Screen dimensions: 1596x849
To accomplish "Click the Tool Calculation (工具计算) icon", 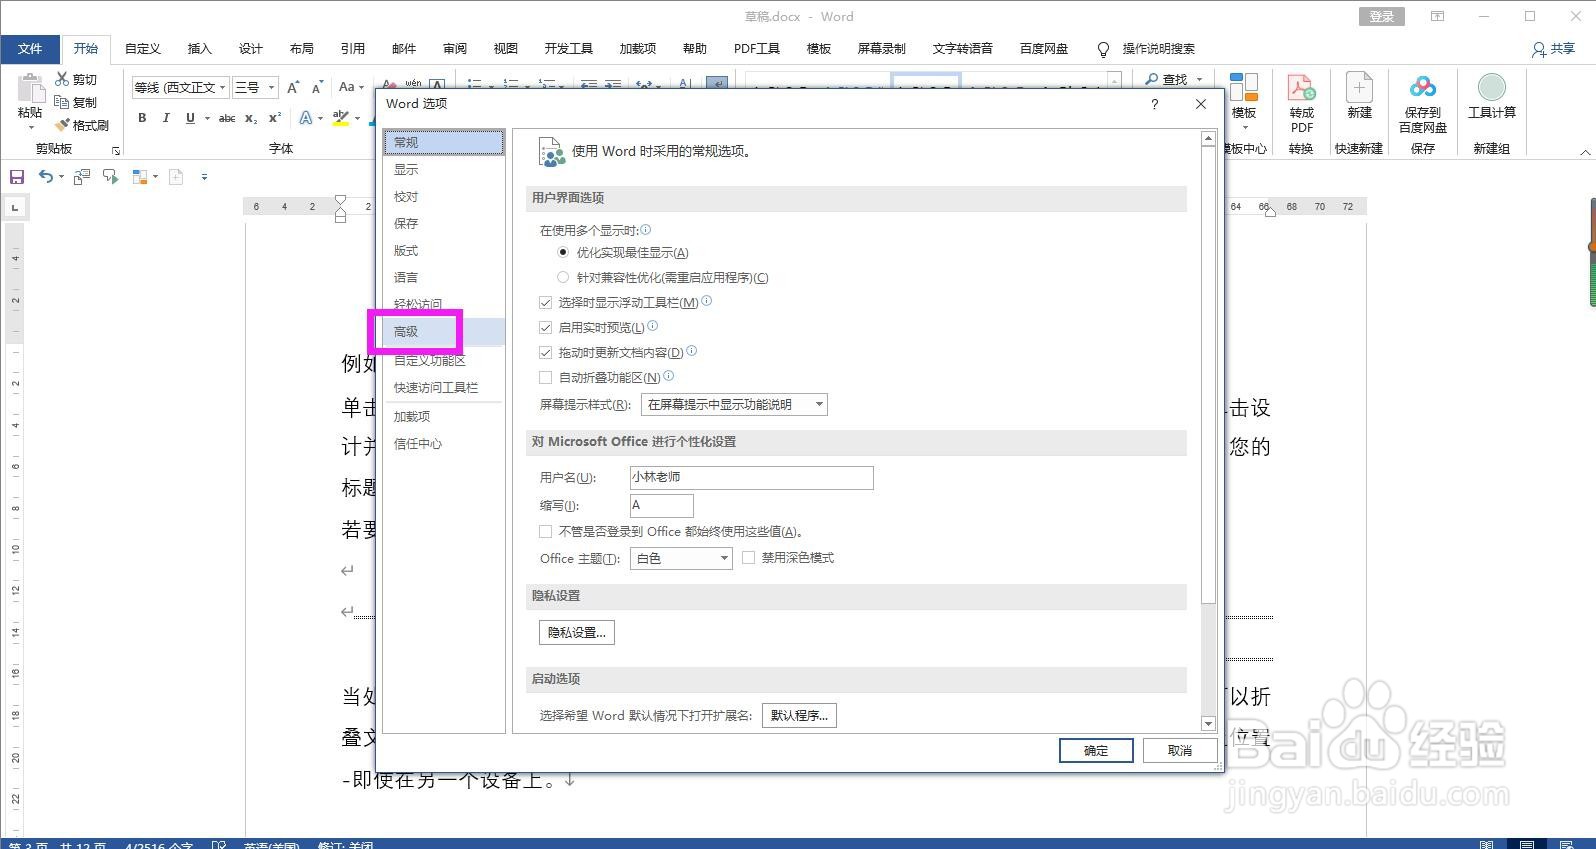I will coord(1491,88).
